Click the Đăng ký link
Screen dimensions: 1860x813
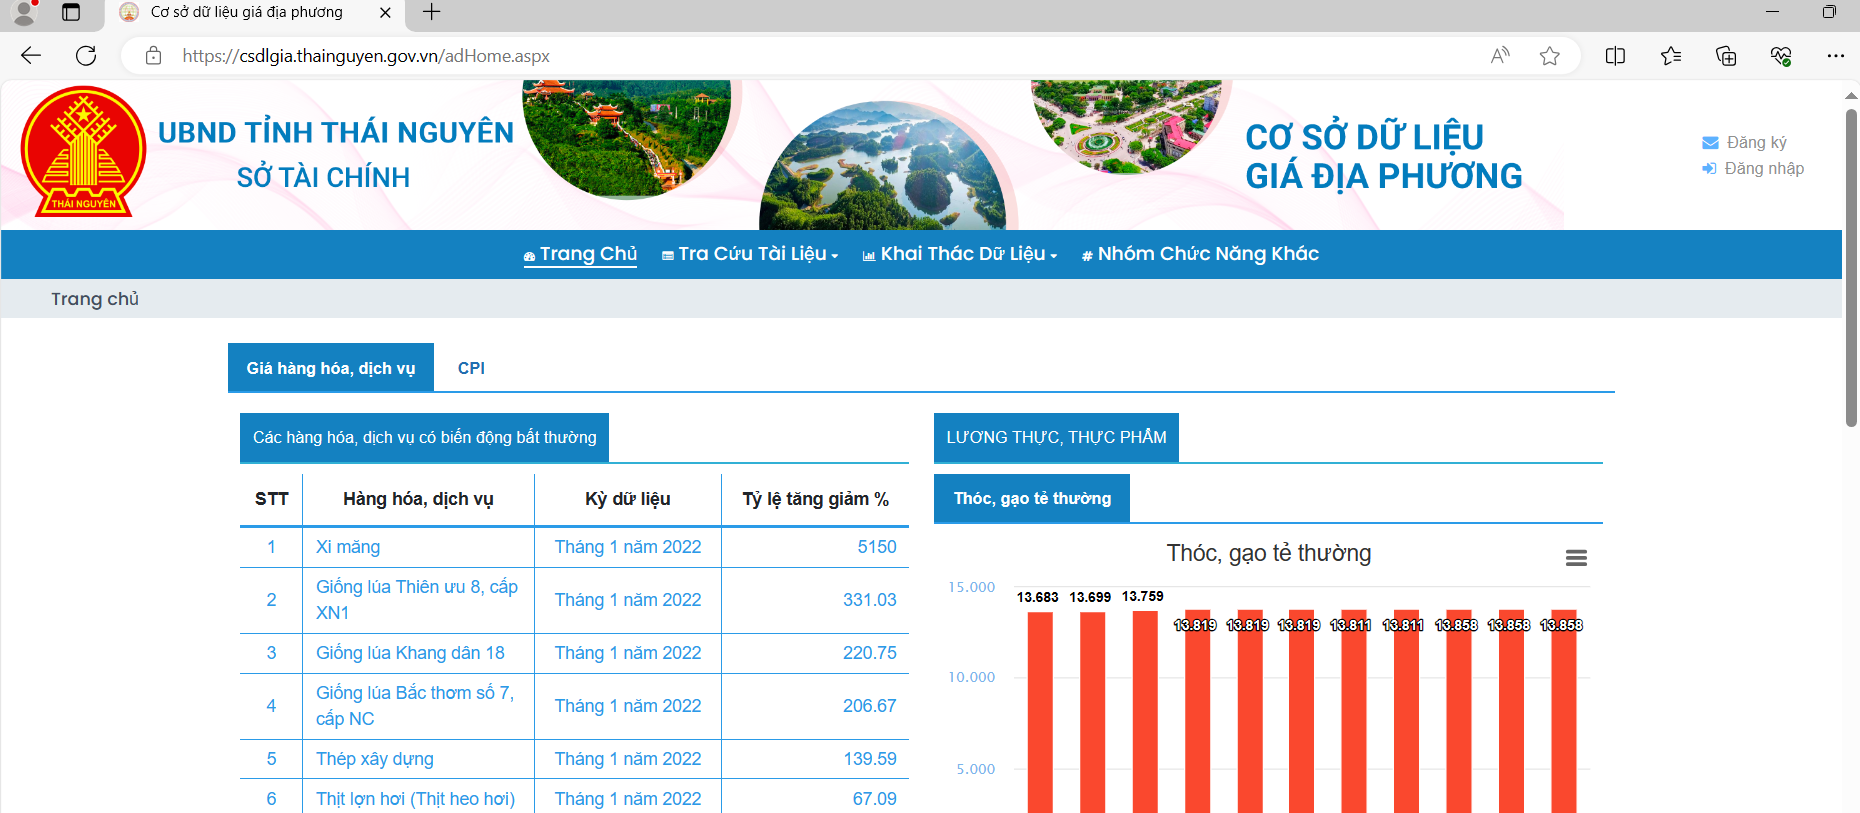[1755, 142]
